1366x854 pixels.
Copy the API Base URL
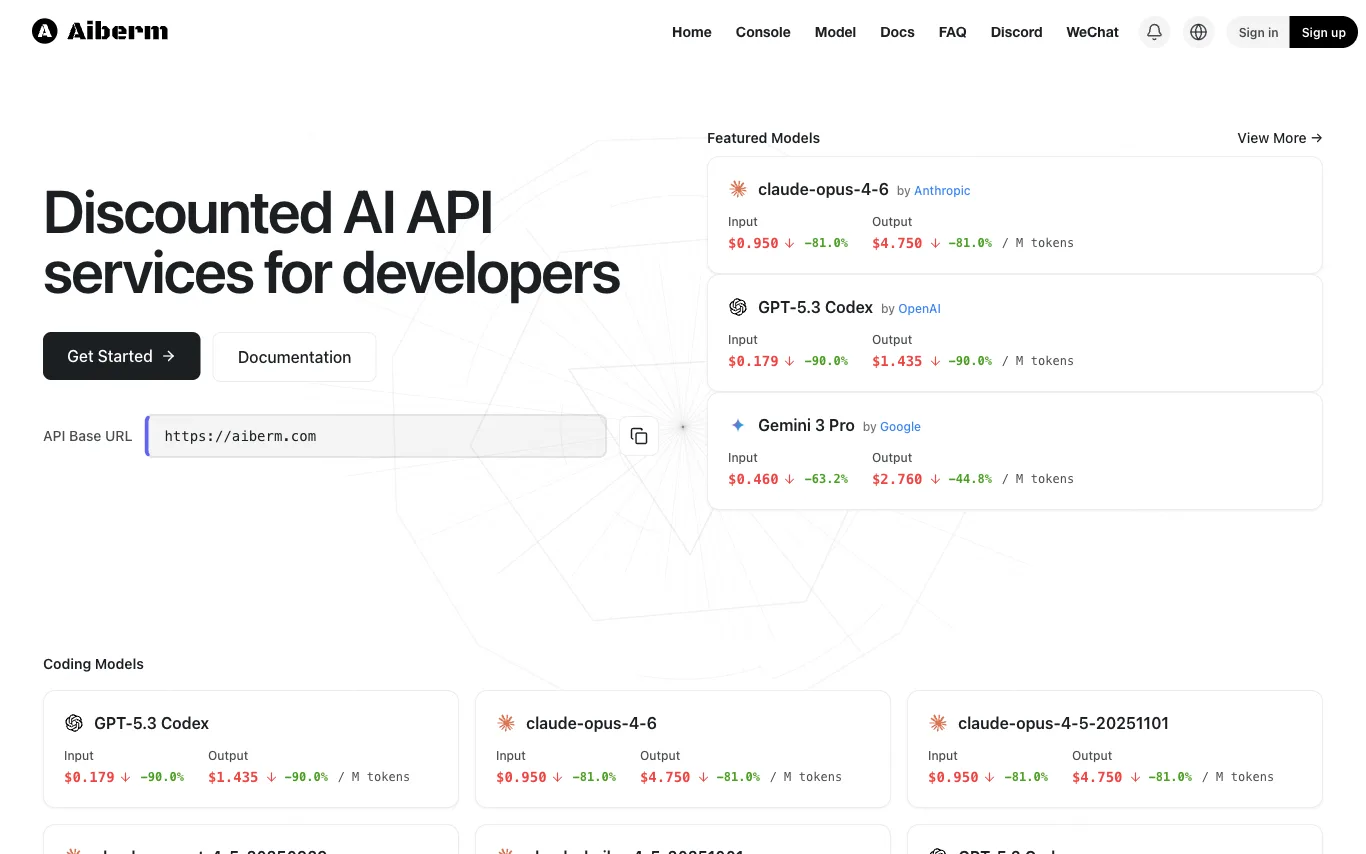coord(639,436)
